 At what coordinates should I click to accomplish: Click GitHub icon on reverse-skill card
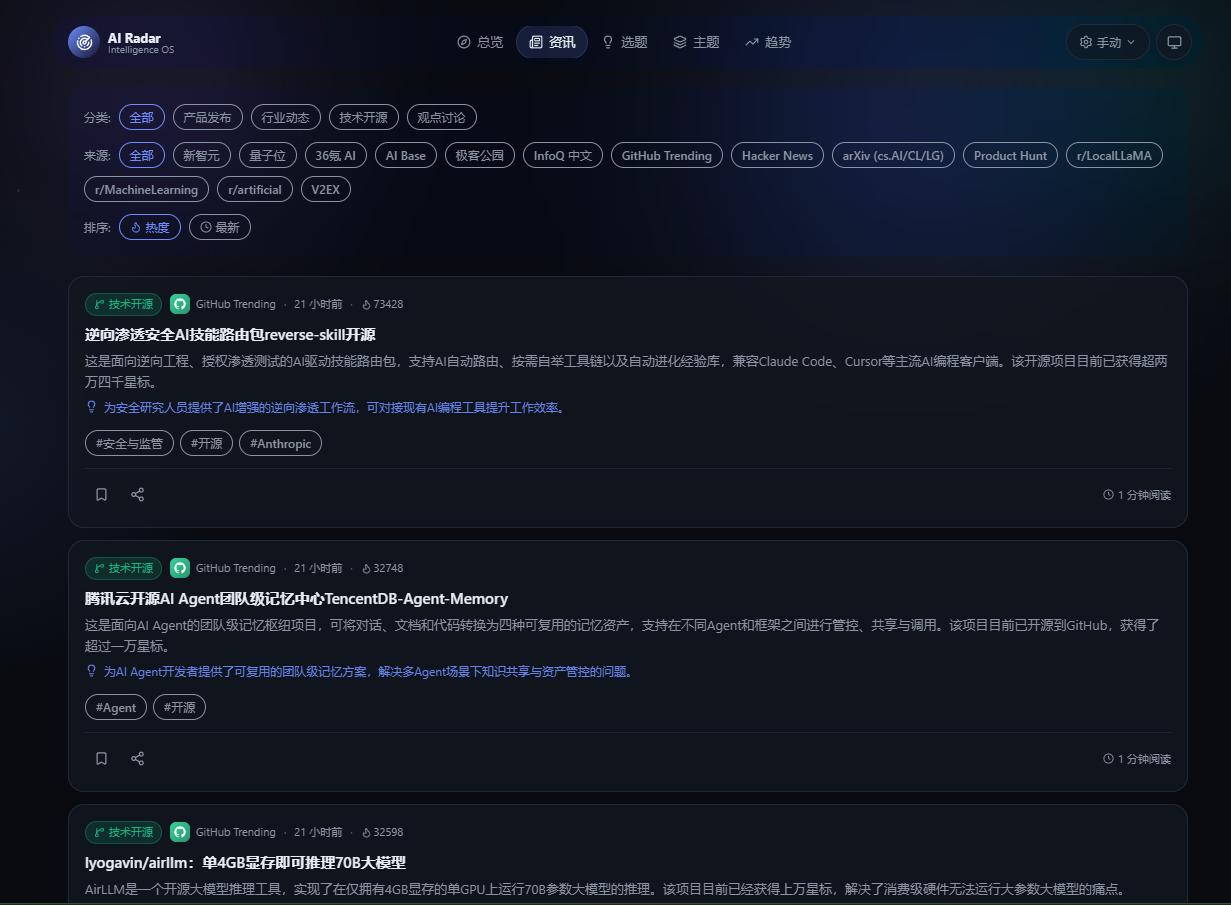[x=180, y=304]
